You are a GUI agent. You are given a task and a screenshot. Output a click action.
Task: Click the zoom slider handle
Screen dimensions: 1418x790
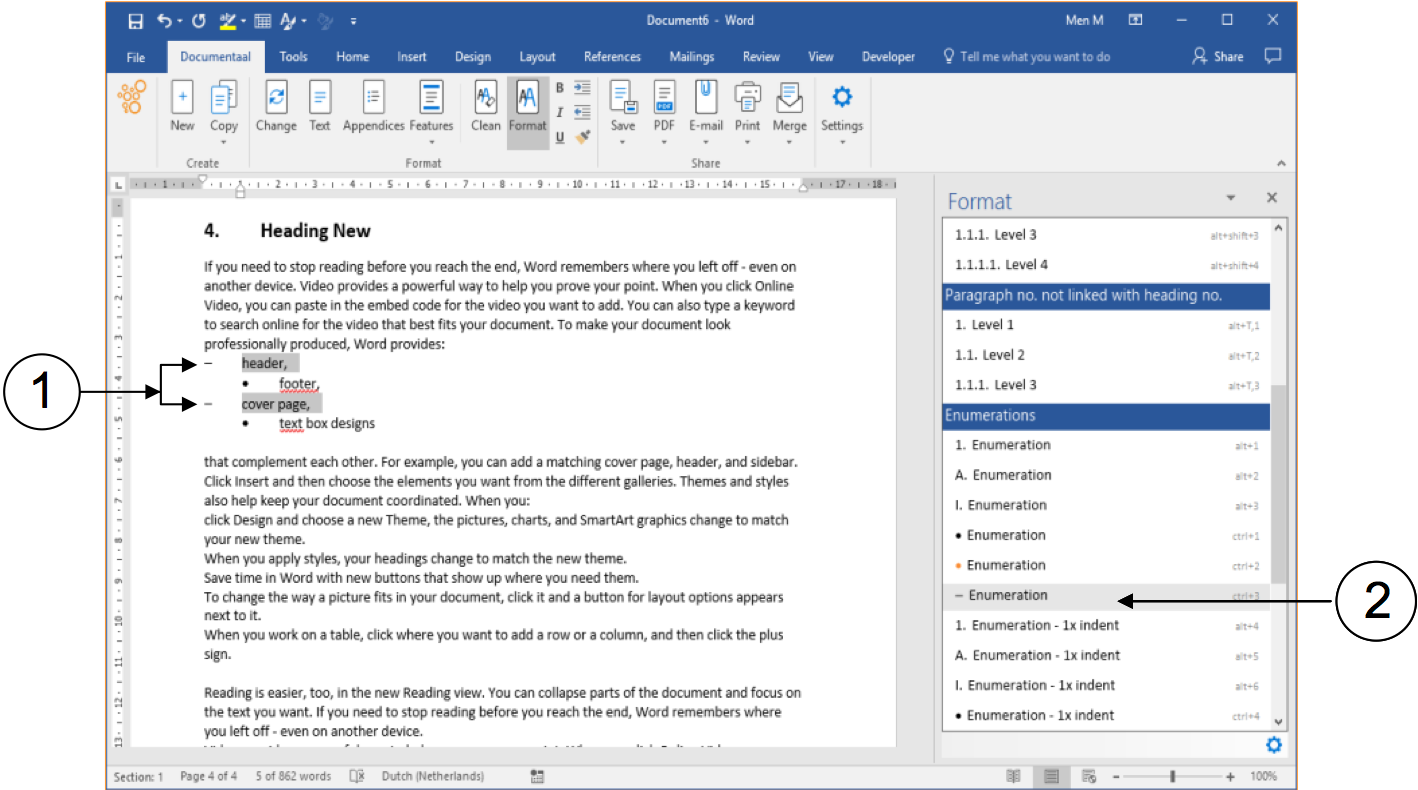1173,776
